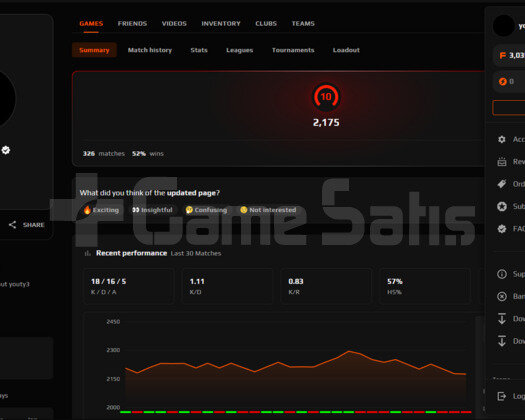Click the verified checkmark badge

pos(6,150)
